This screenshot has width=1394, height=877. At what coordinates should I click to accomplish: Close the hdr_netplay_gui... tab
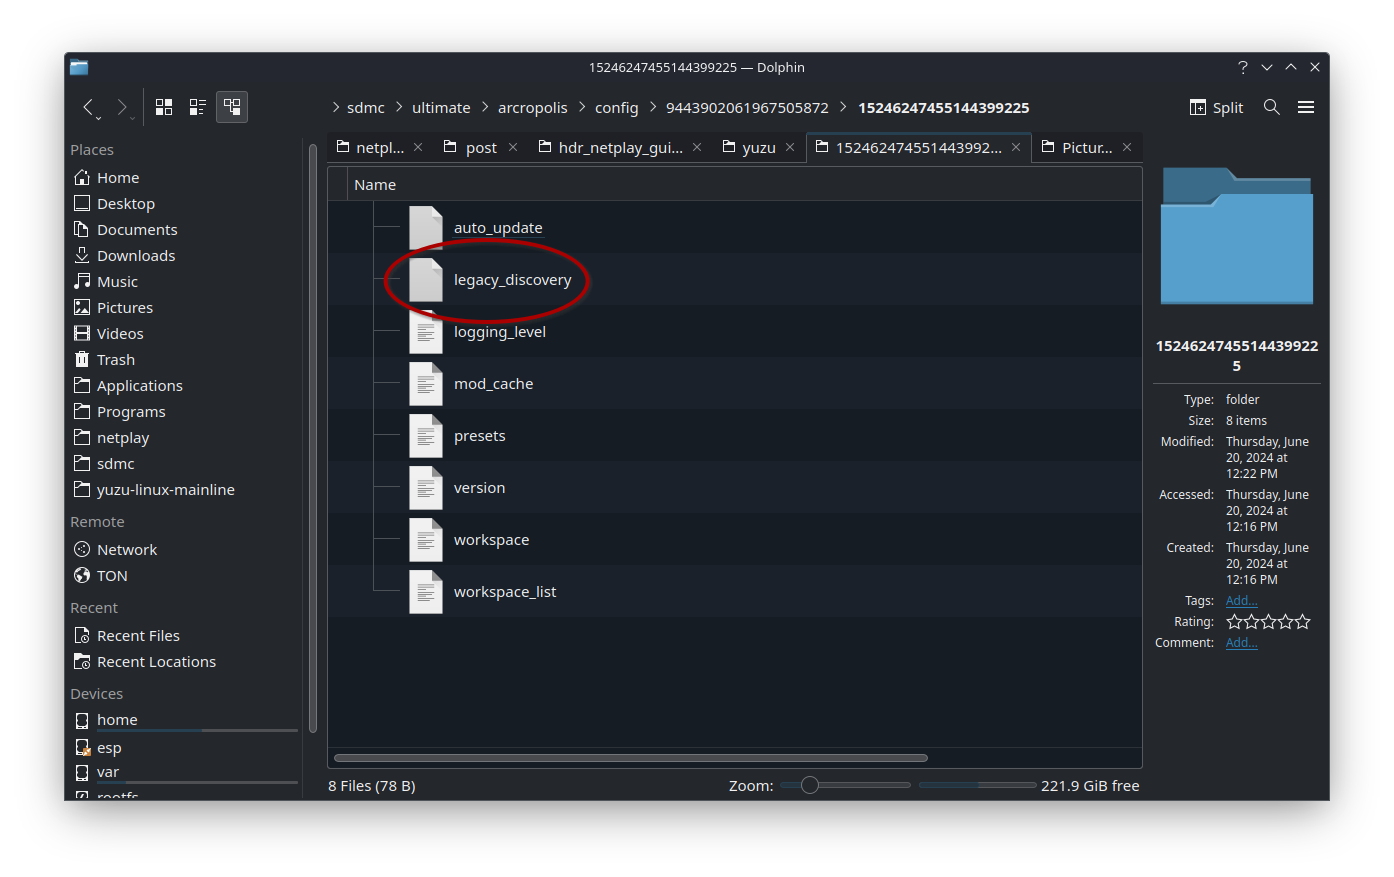(697, 147)
